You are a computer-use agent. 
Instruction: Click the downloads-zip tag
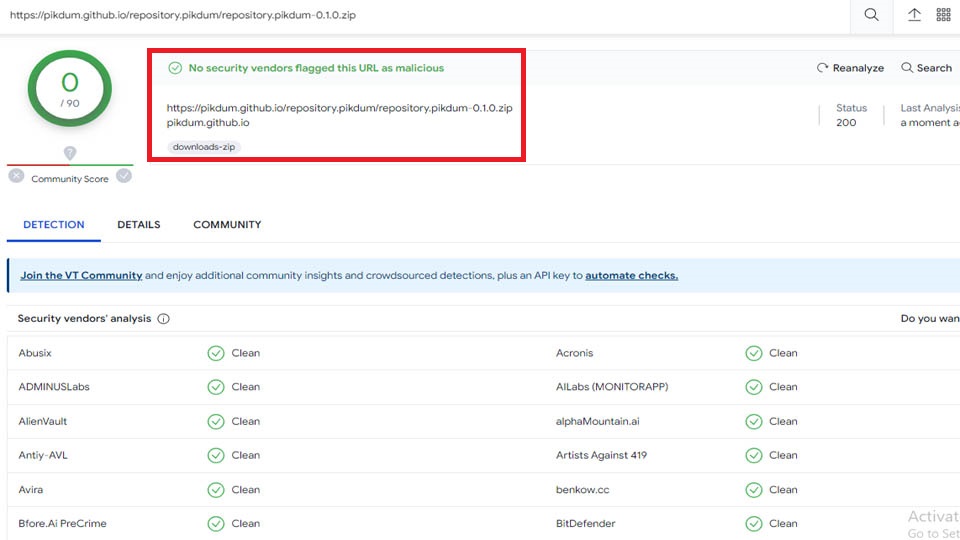coord(204,147)
